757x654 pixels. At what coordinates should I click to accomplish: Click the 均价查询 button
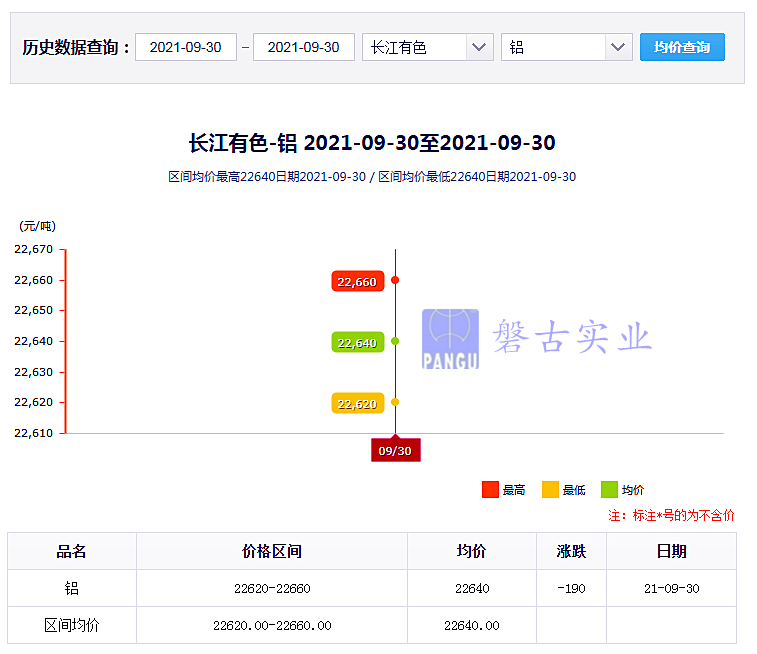(x=682, y=47)
